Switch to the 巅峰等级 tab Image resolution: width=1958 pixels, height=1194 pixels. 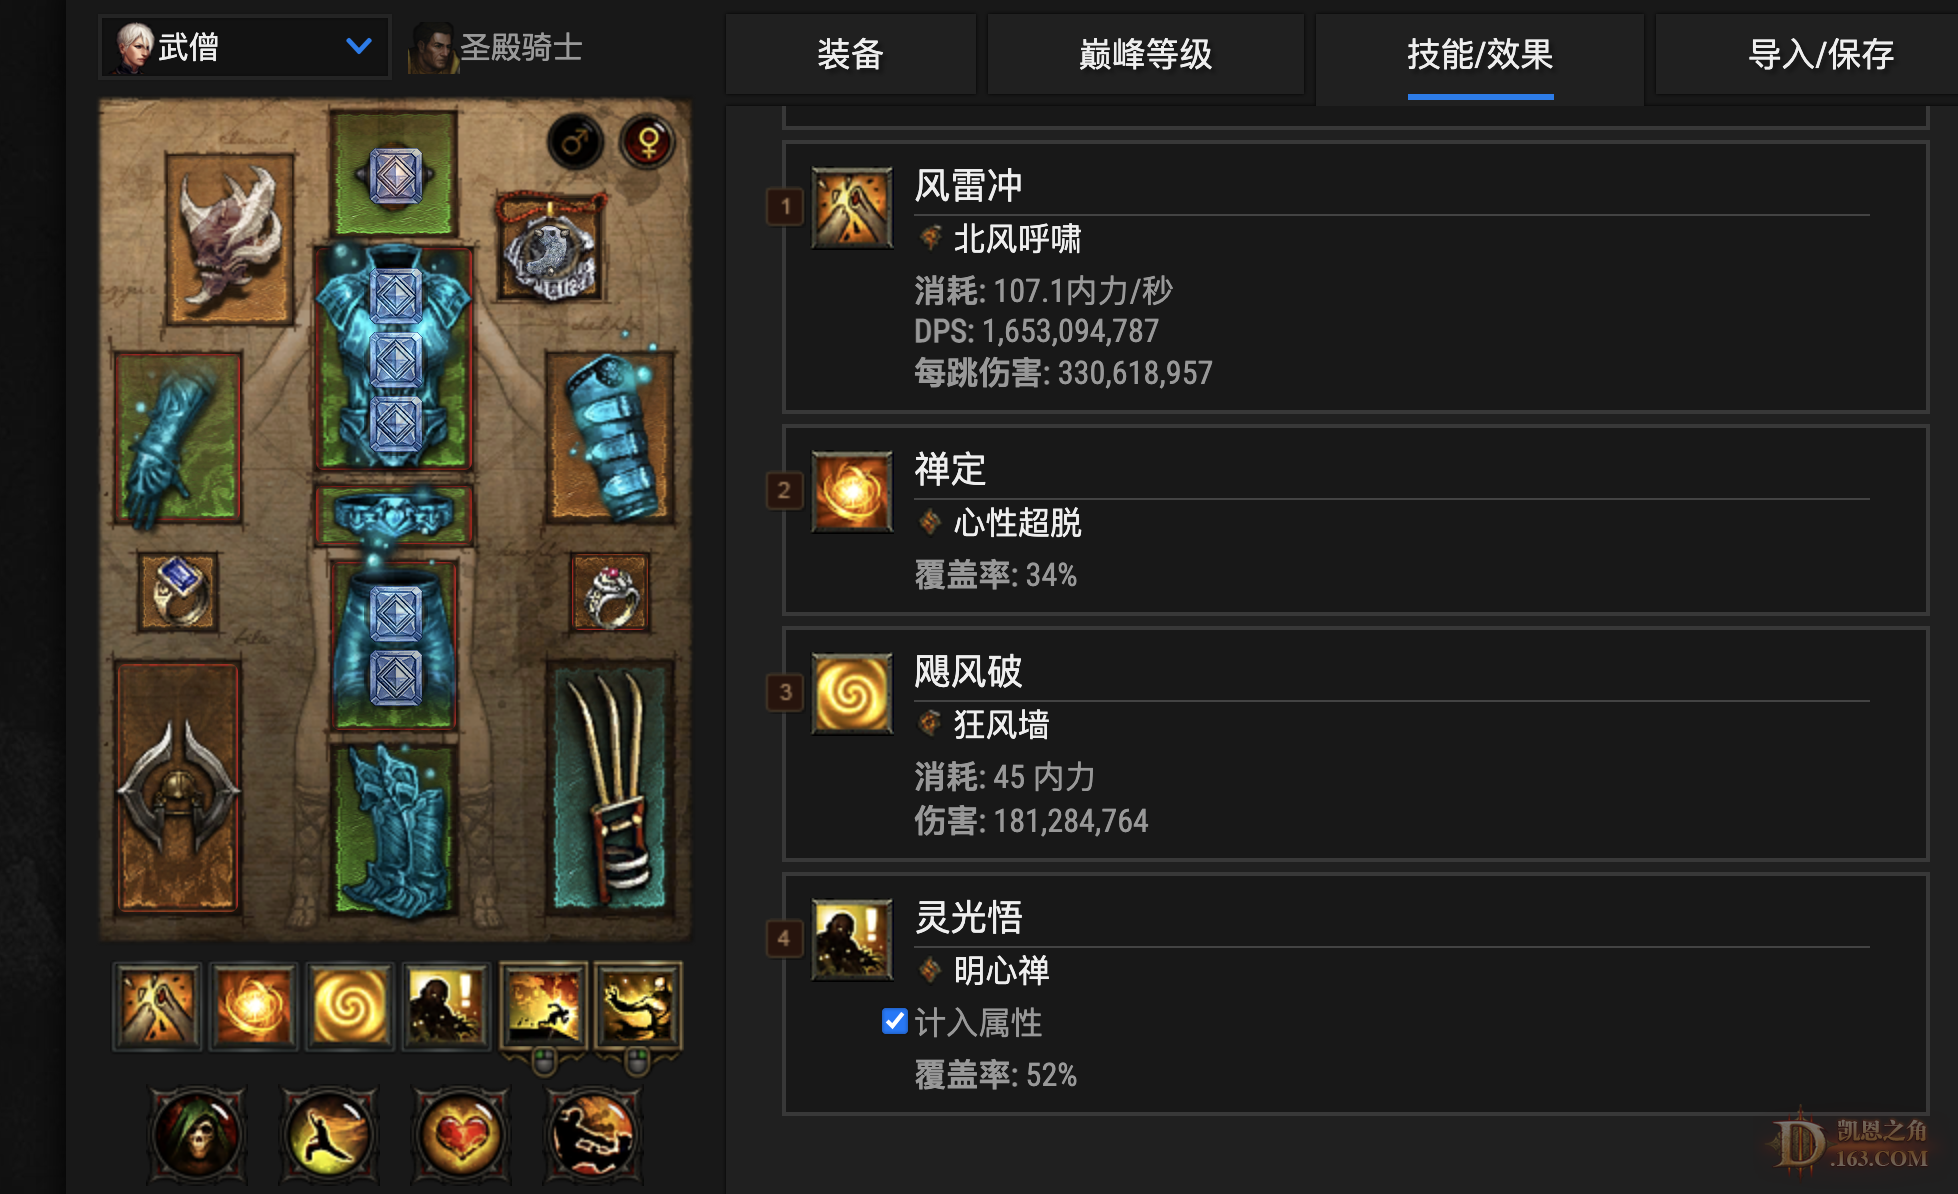point(1145,54)
